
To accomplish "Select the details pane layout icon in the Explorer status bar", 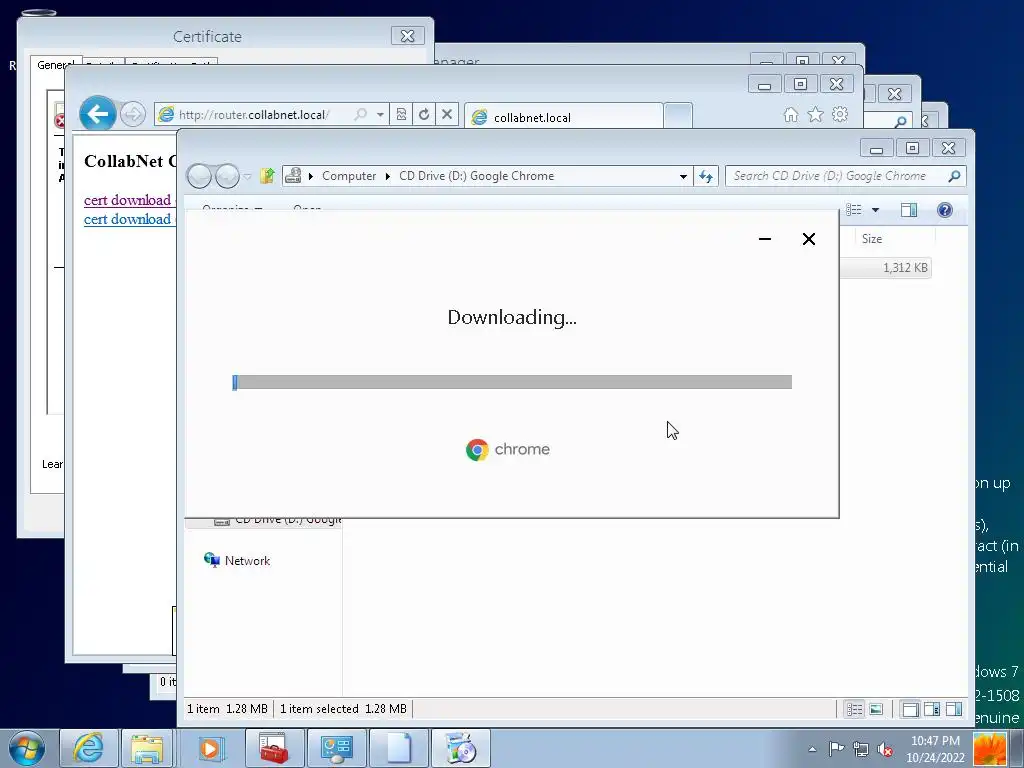I will tap(932, 709).
